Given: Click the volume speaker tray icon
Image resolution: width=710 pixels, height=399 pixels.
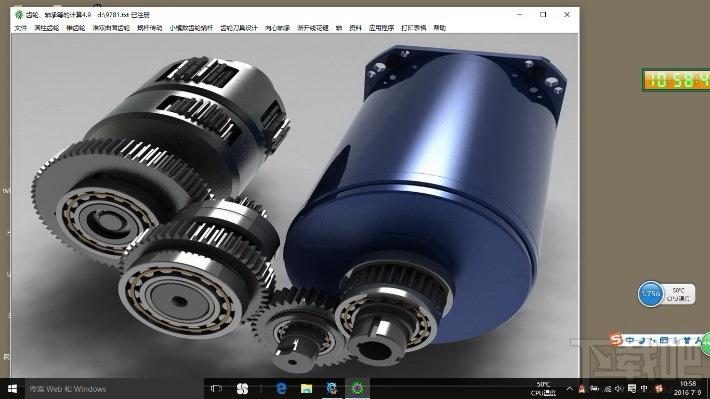Looking at the screenshot, I should pos(619,389).
